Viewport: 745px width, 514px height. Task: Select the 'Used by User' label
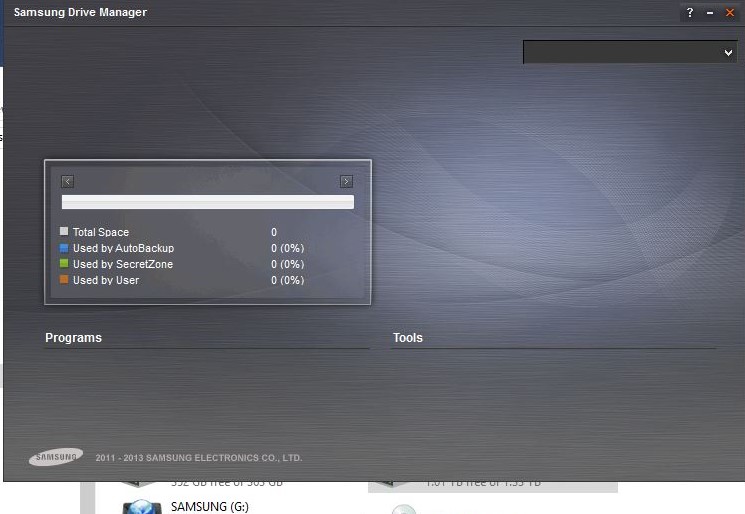point(106,280)
